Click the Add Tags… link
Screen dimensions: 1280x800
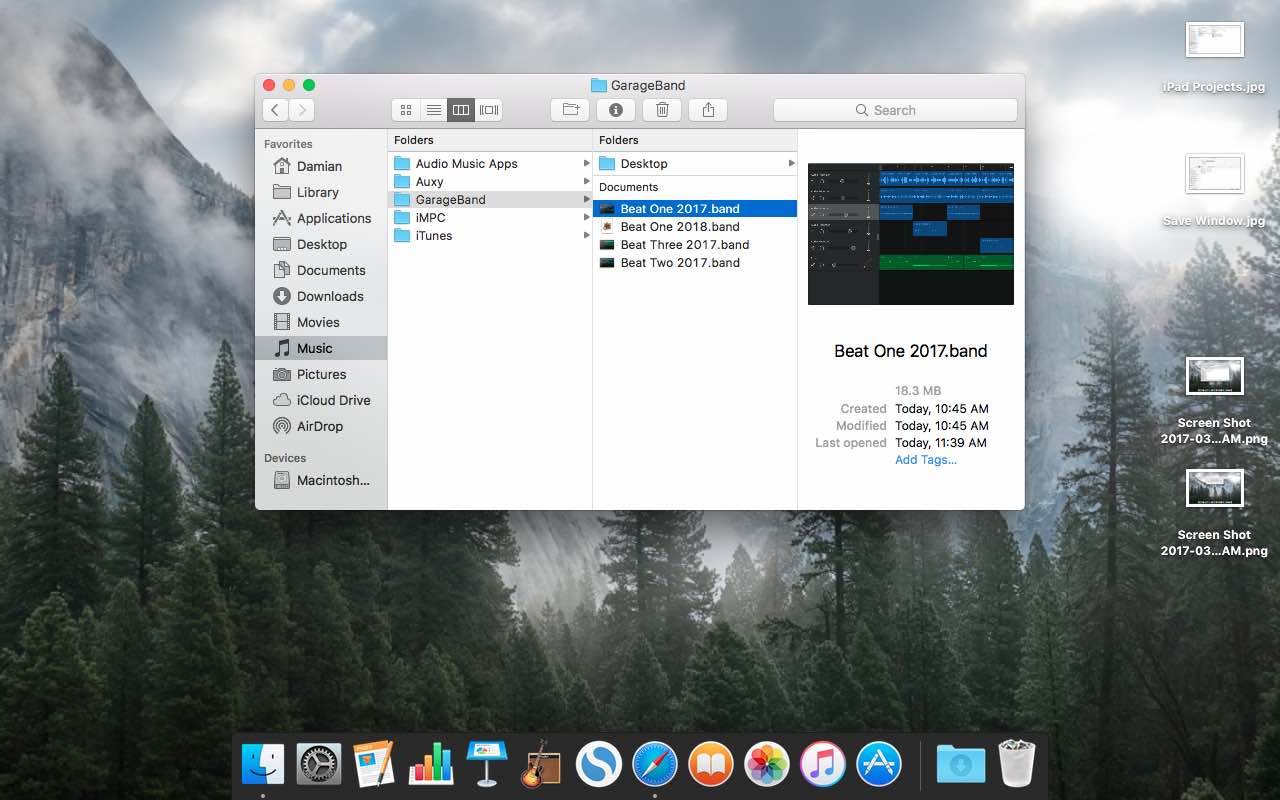(925, 460)
